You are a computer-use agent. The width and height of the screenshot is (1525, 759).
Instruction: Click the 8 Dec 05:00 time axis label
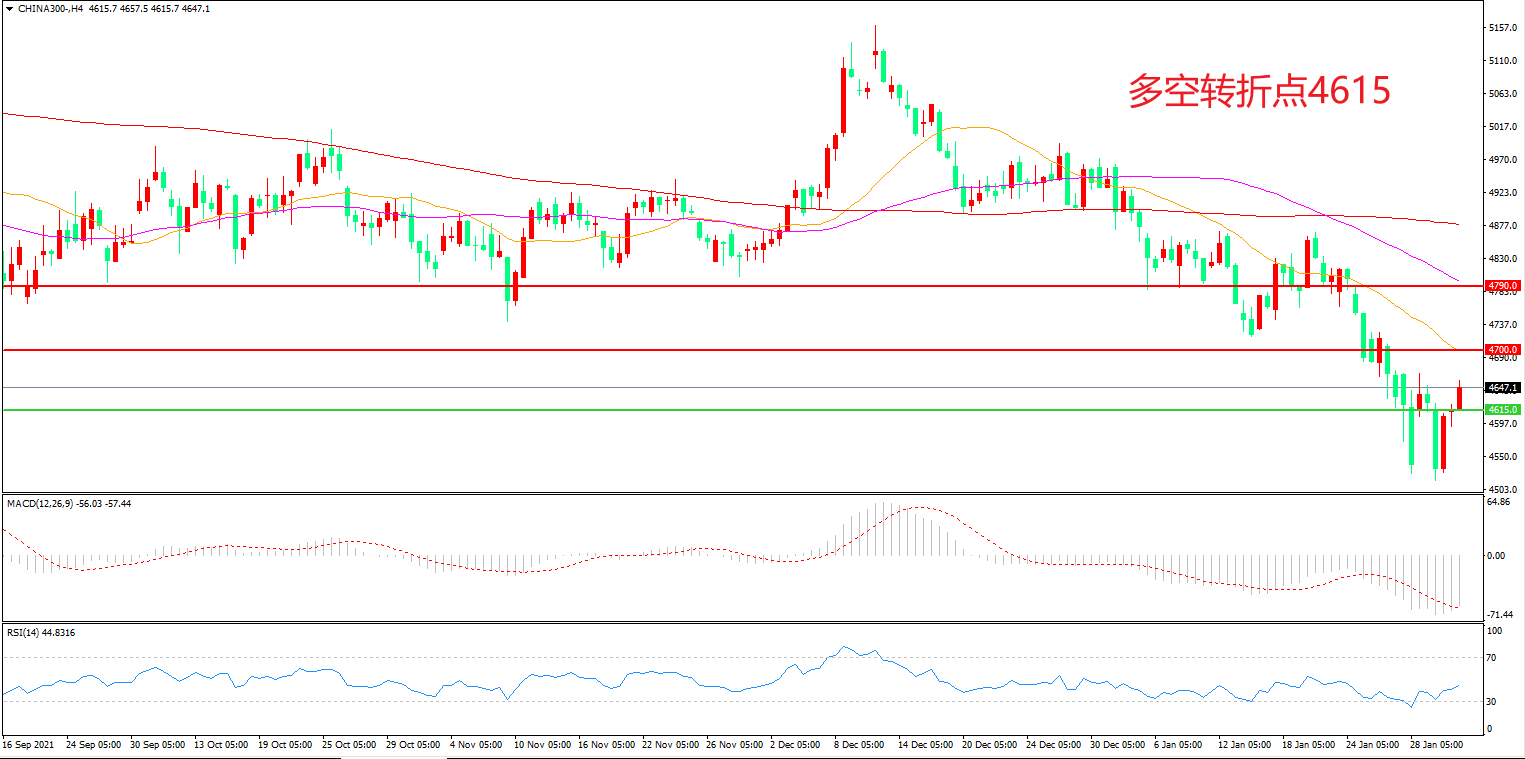859,746
